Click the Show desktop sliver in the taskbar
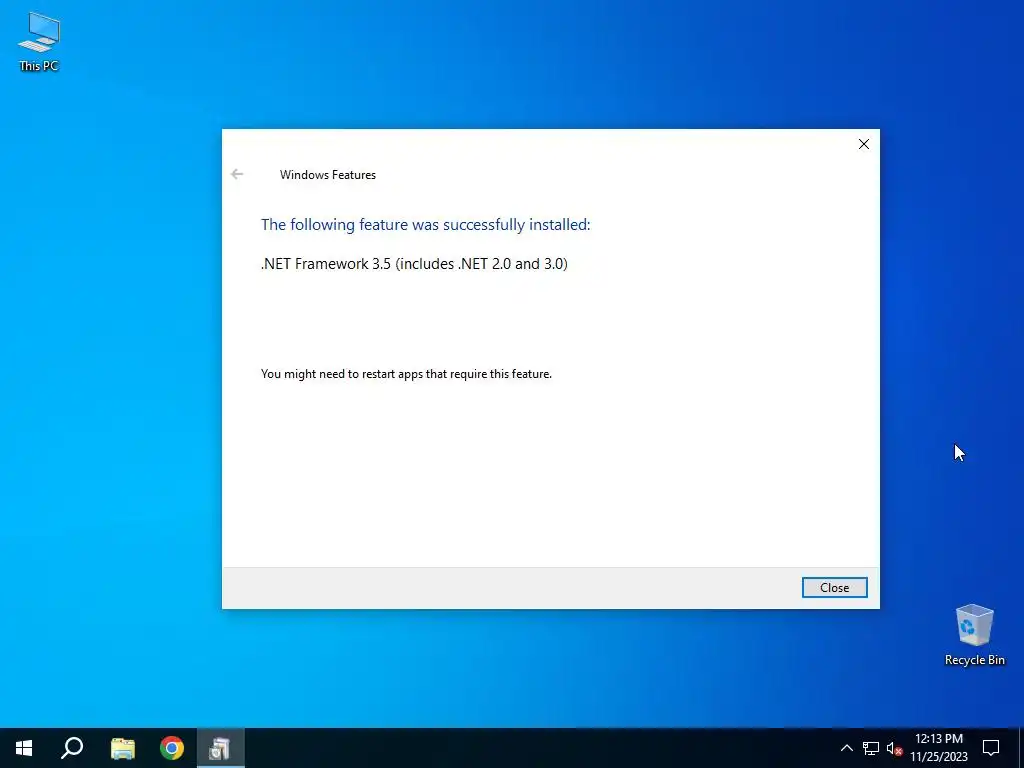This screenshot has height=768, width=1024. coord(1021,748)
